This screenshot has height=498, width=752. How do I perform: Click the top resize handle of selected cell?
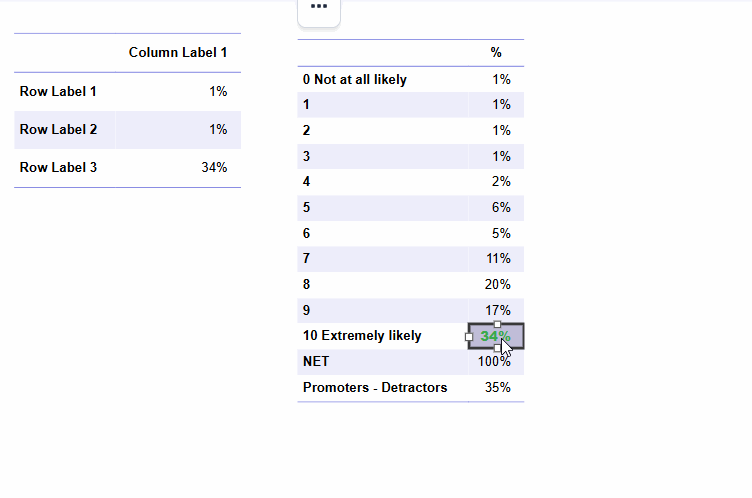[497, 325]
